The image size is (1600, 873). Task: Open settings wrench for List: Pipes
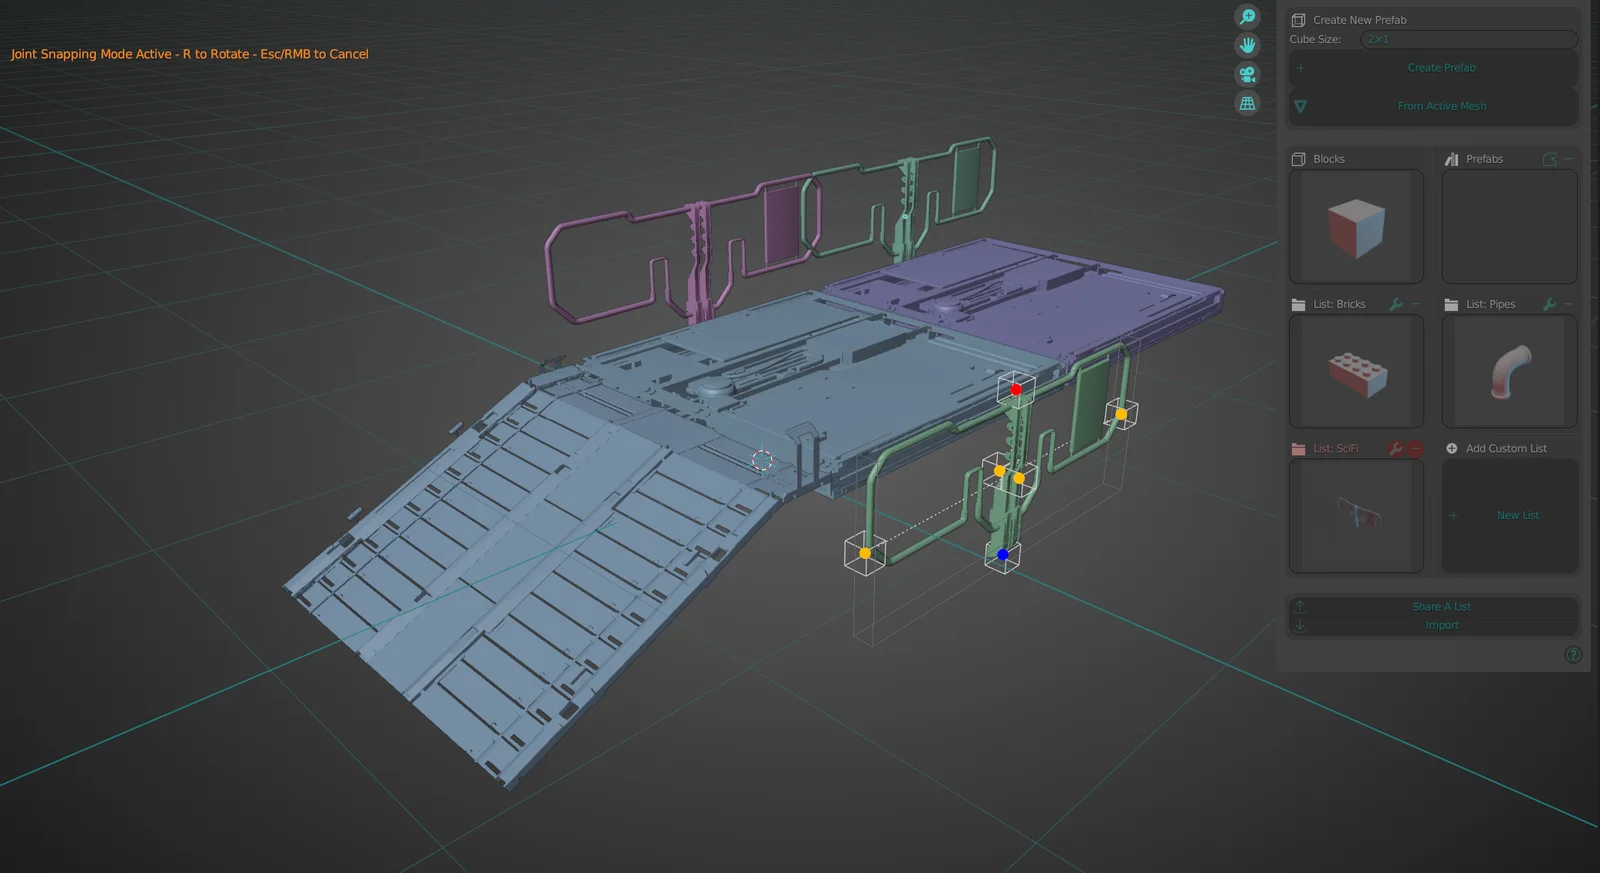[x=1550, y=304]
